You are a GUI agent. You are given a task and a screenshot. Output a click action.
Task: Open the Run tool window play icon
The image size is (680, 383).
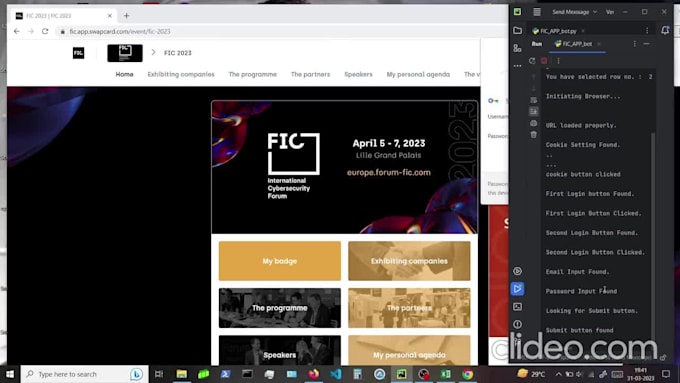coord(517,289)
